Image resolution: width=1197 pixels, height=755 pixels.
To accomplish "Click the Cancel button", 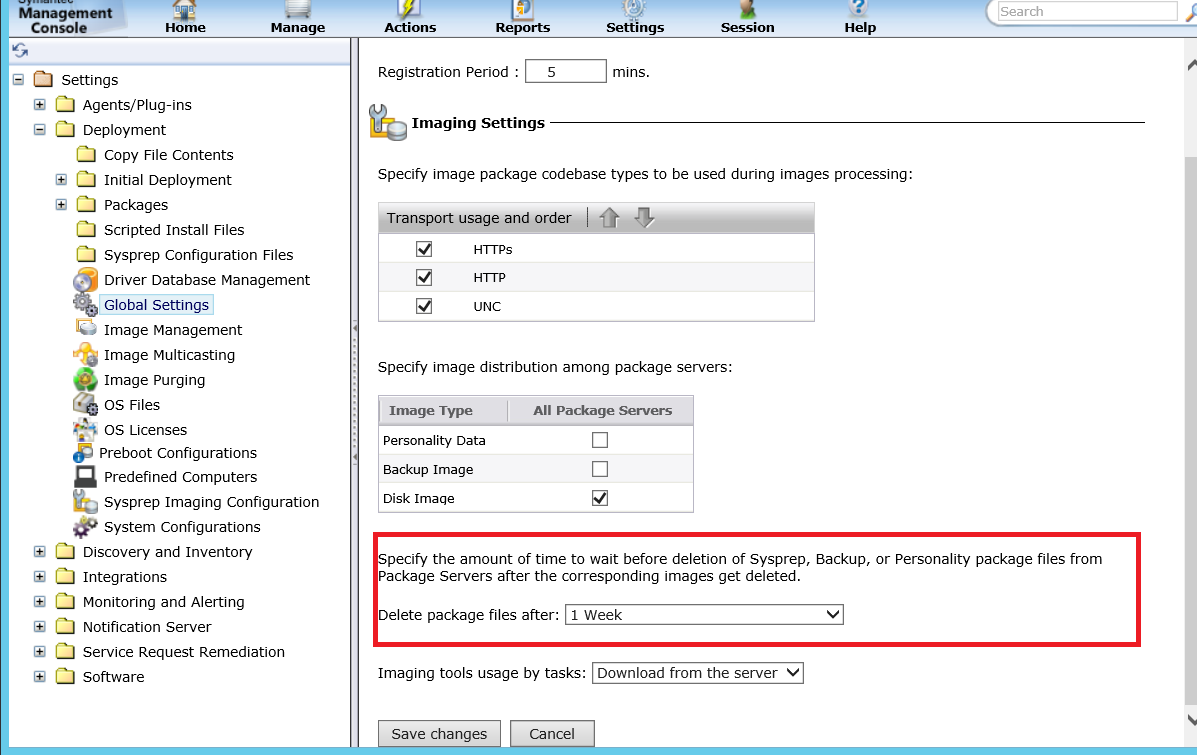I will coord(552,734).
